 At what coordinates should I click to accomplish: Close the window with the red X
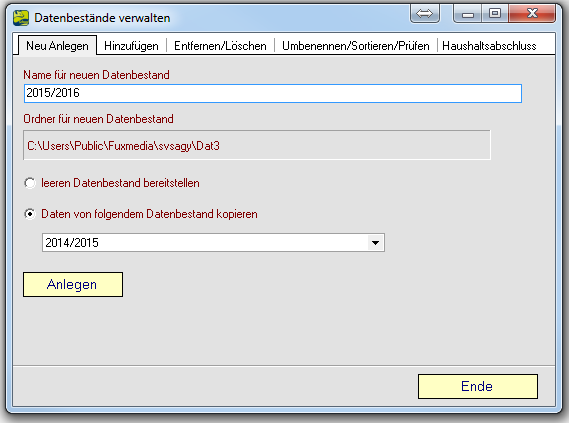click(532, 14)
